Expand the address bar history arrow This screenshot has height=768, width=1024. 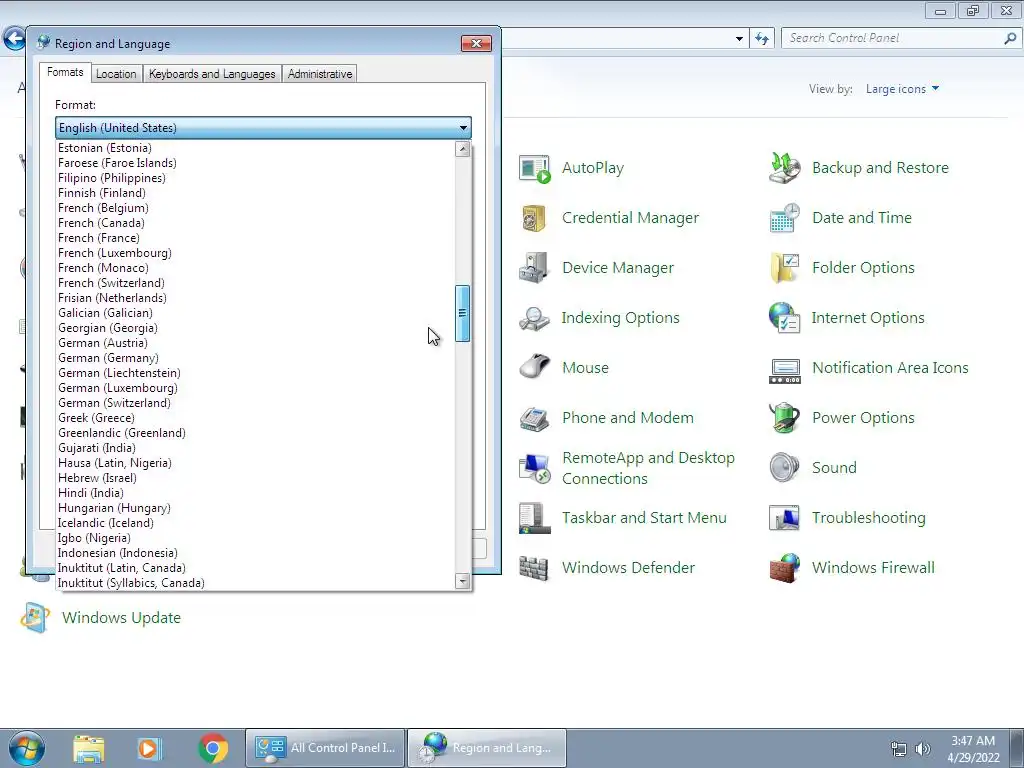click(739, 39)
